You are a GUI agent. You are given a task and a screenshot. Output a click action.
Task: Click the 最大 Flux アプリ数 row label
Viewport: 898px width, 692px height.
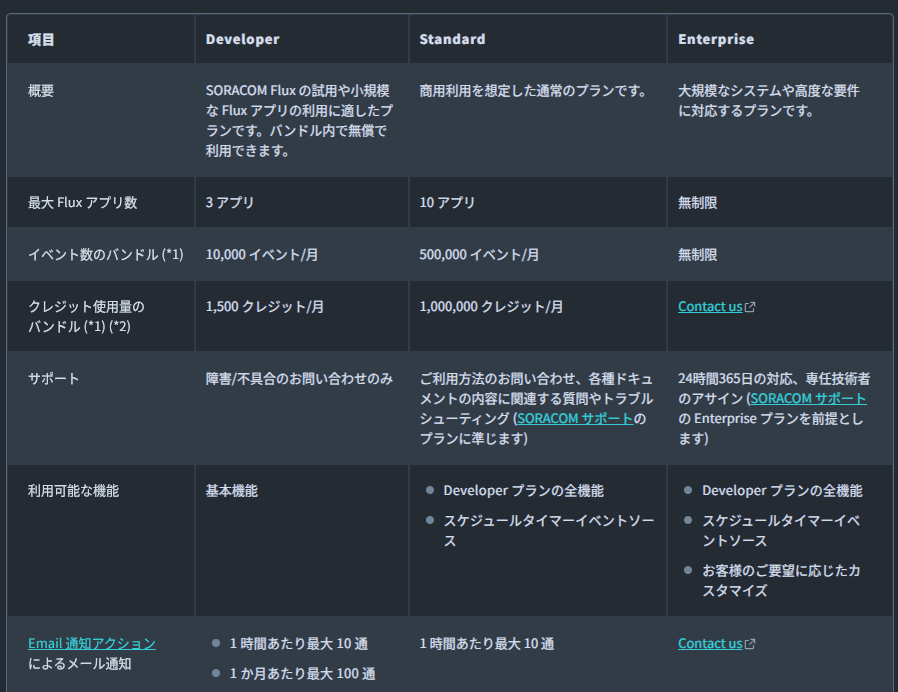click(x=82, y=202)
